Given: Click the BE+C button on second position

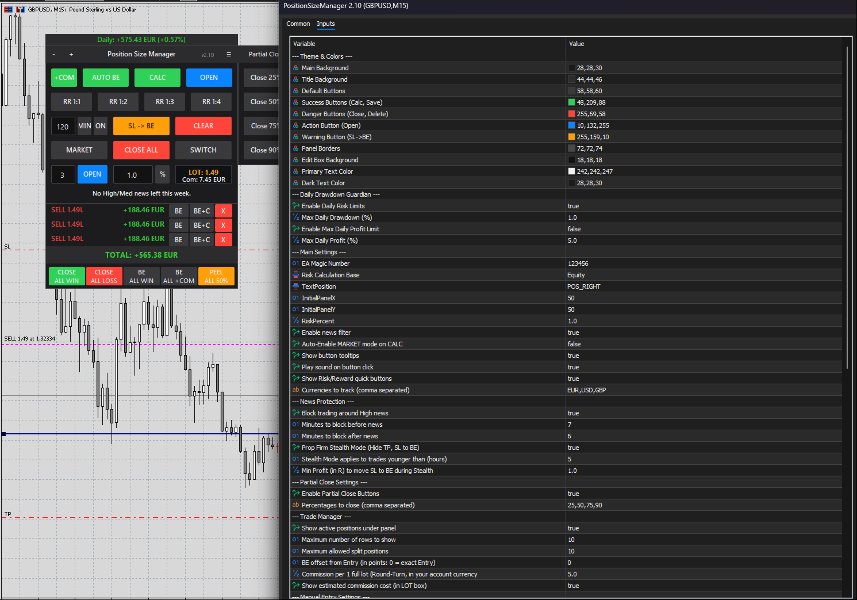Looking at the screenshot, I should point(201,225).
